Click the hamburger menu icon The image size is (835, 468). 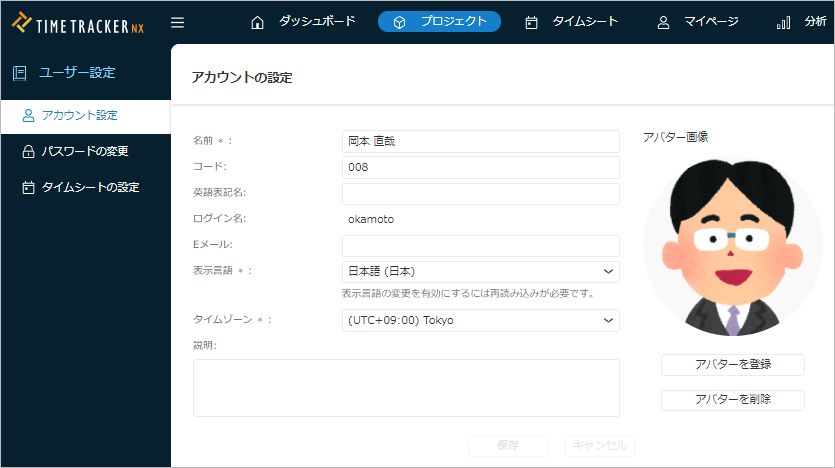[178, 22]
